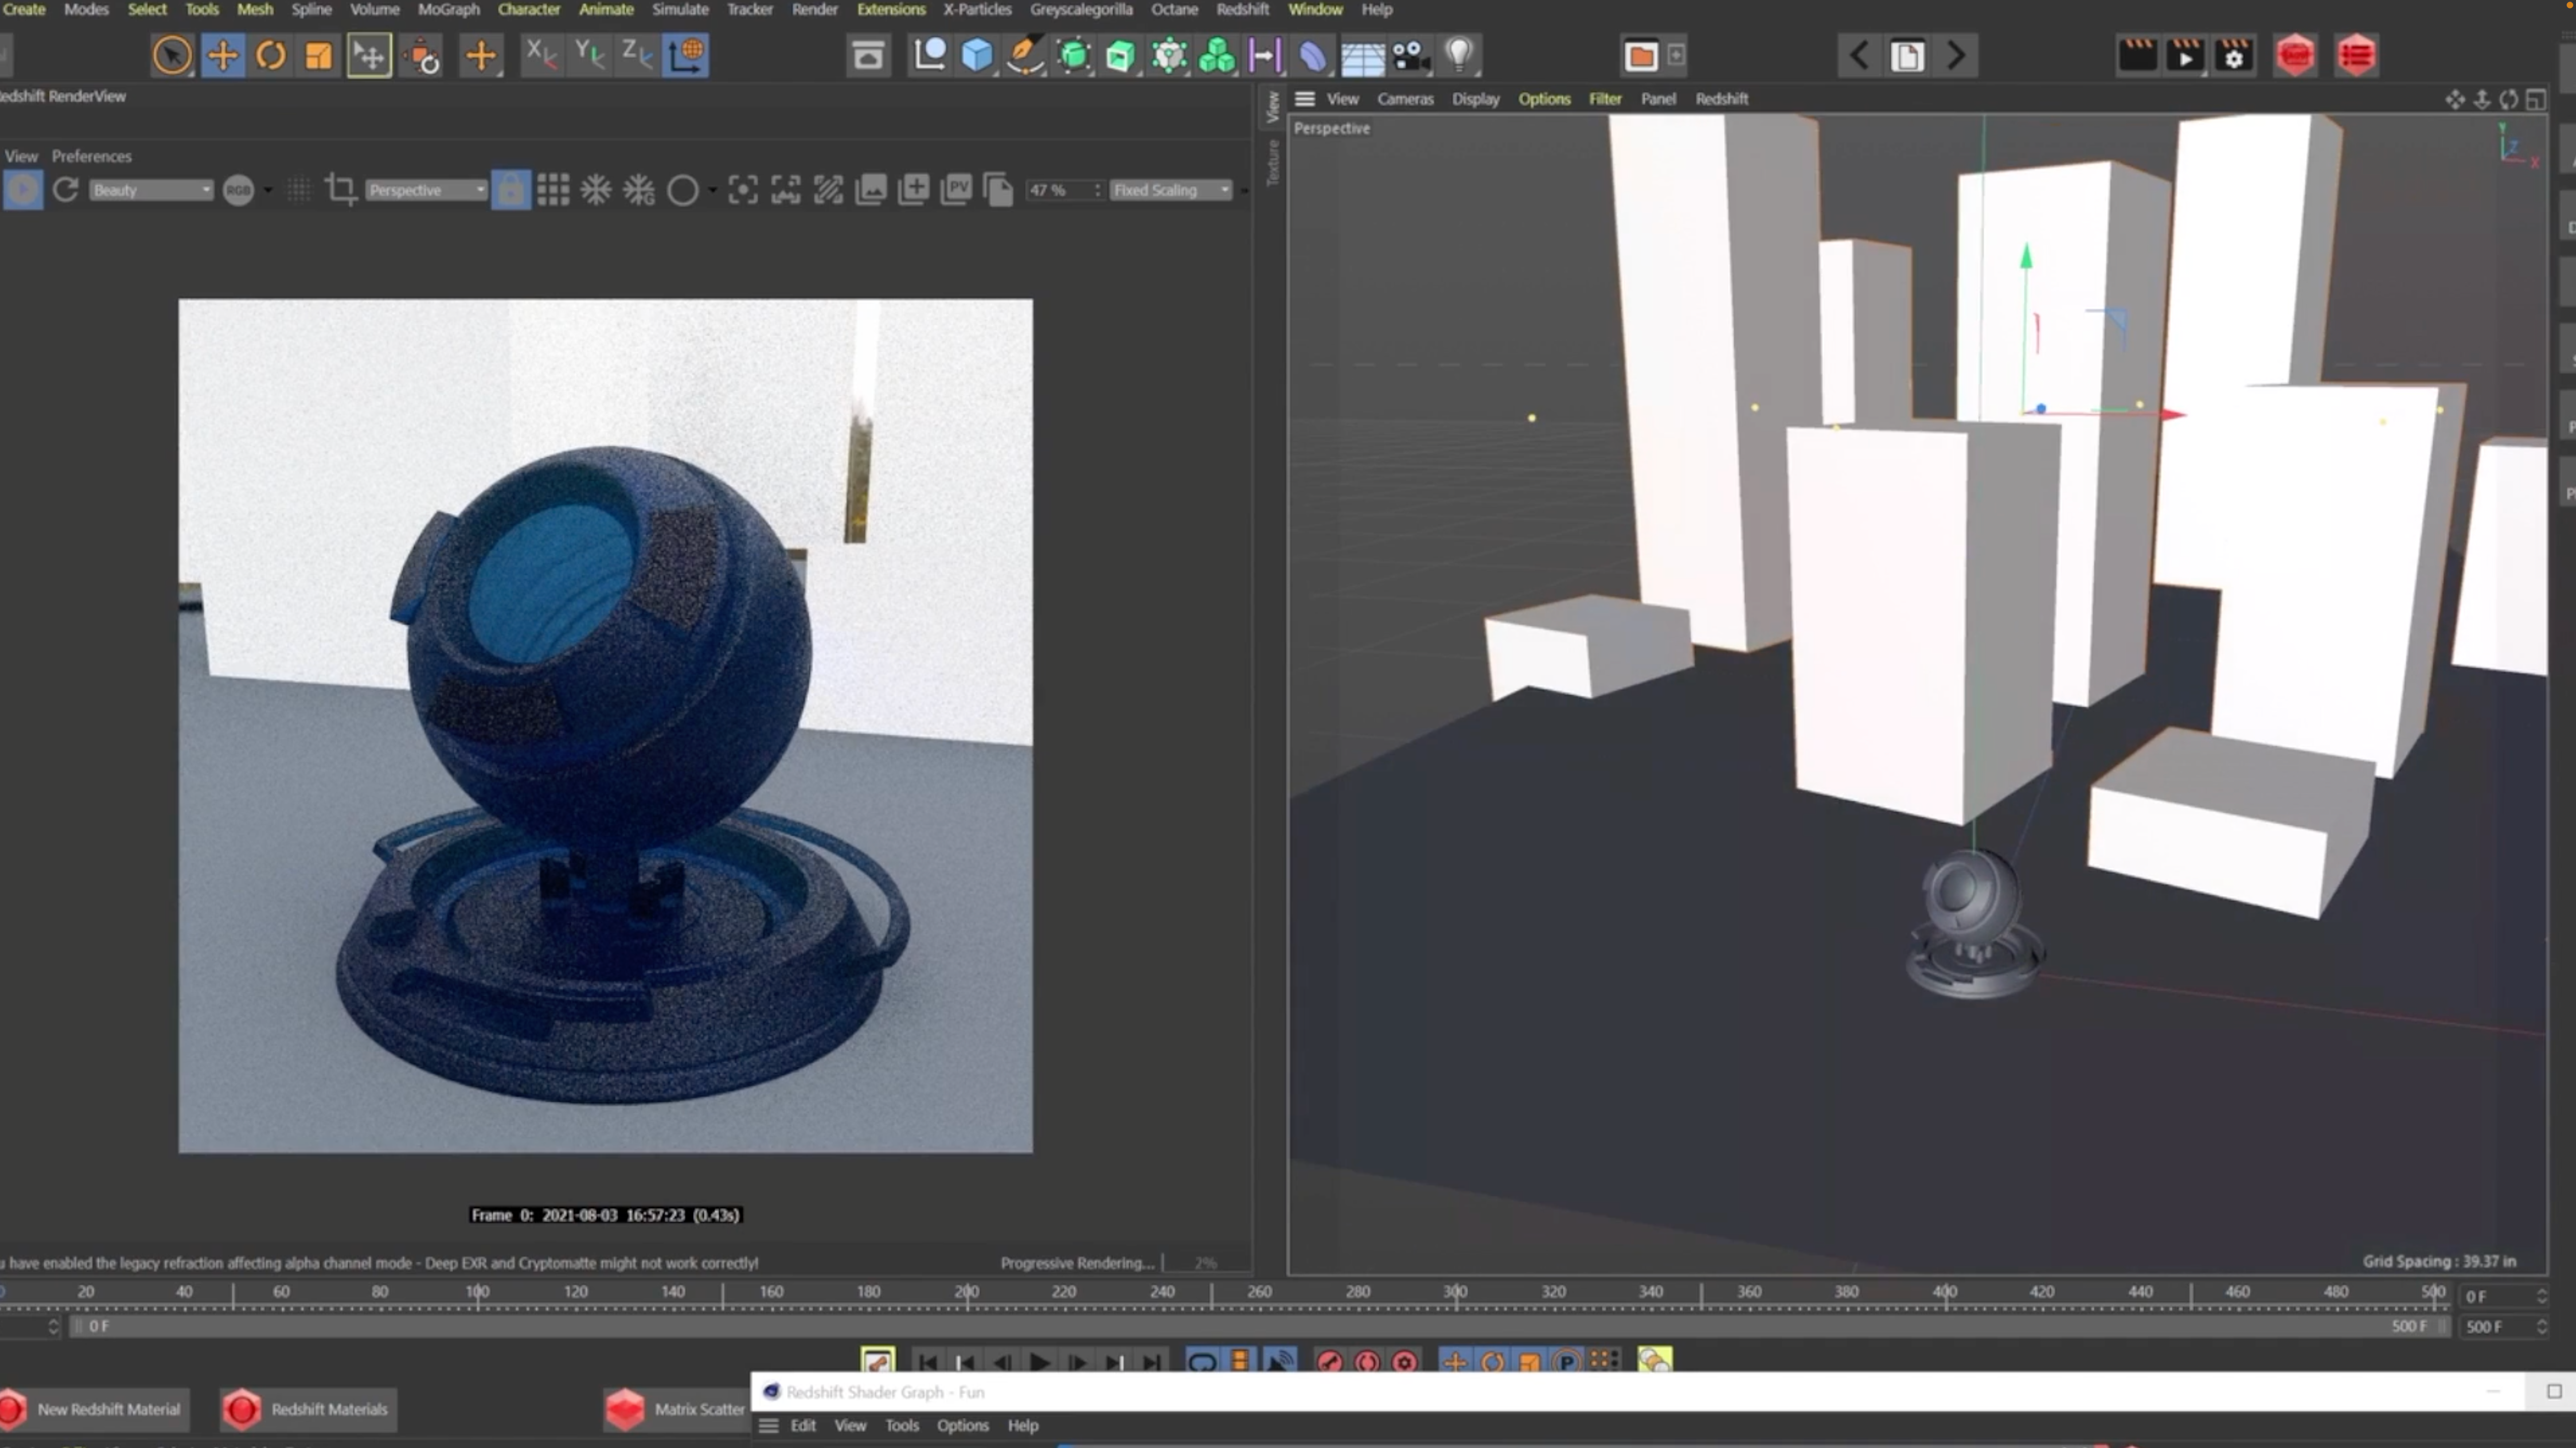
Task: Open the Perspective camera dropdown in RenderView
Action: [426, 190]
